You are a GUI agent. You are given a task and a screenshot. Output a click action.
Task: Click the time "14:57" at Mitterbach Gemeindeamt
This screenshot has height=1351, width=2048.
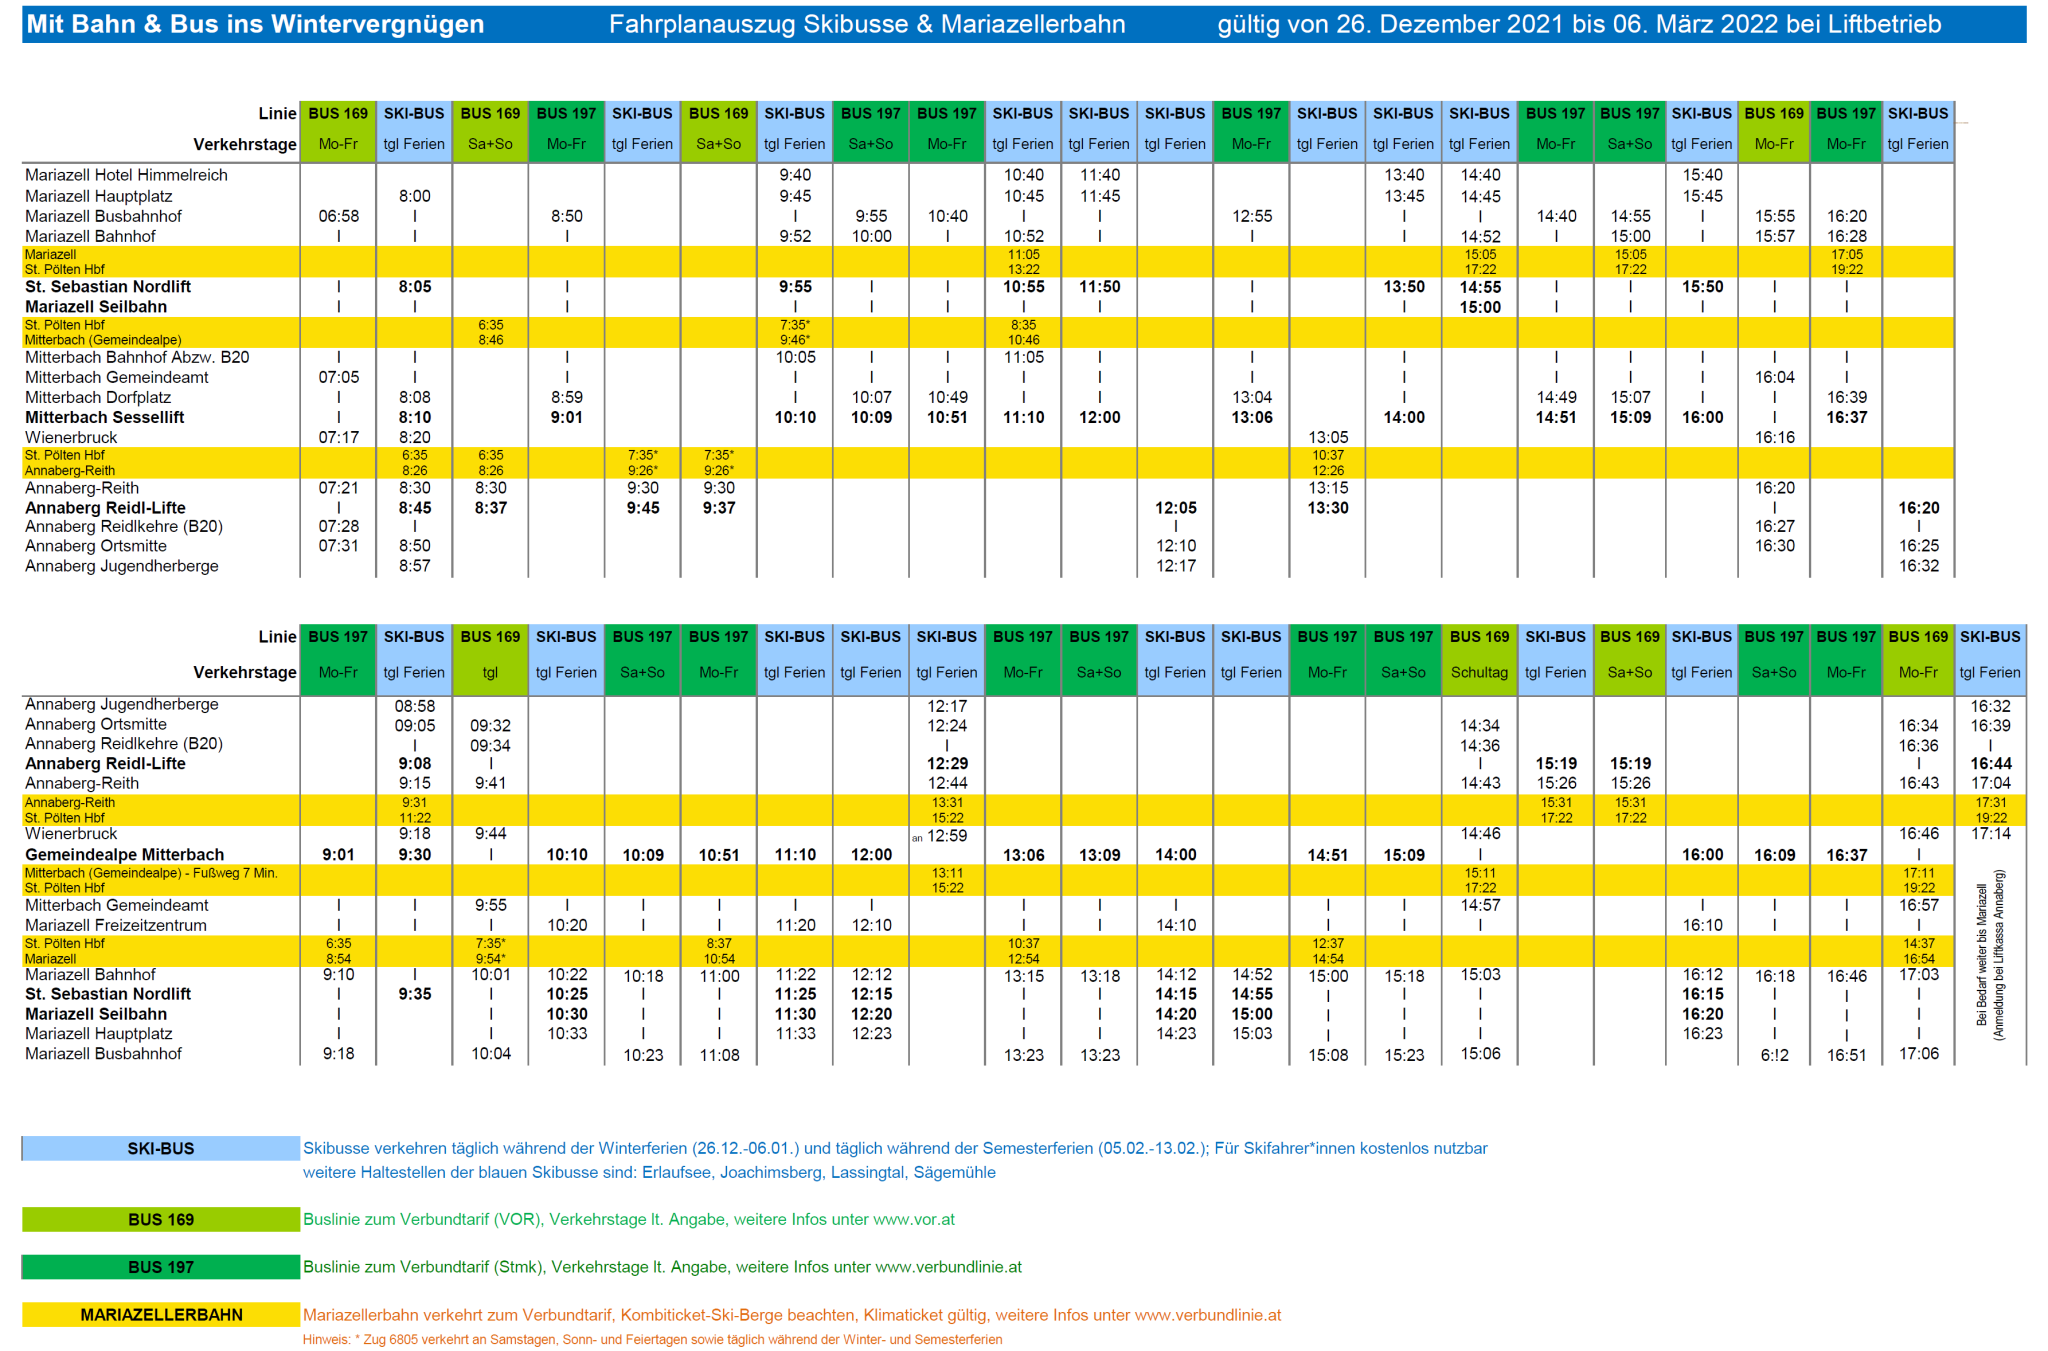pyautogui.click(x=1480, y=906)
